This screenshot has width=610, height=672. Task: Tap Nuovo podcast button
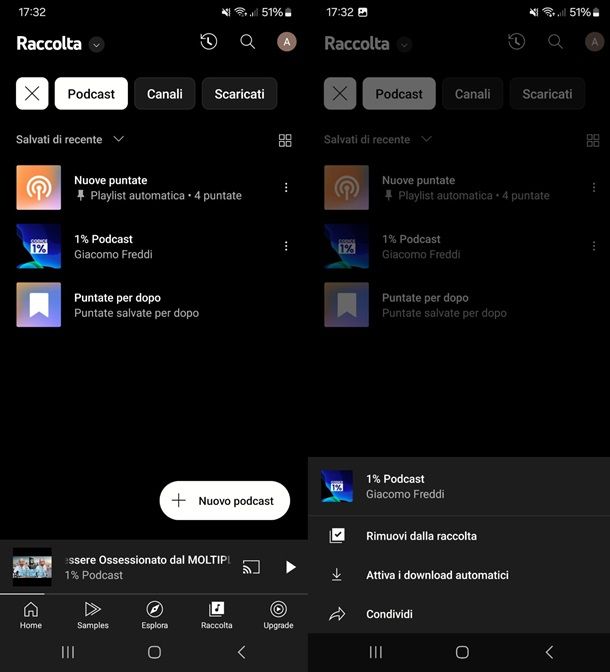pos(225,501)
